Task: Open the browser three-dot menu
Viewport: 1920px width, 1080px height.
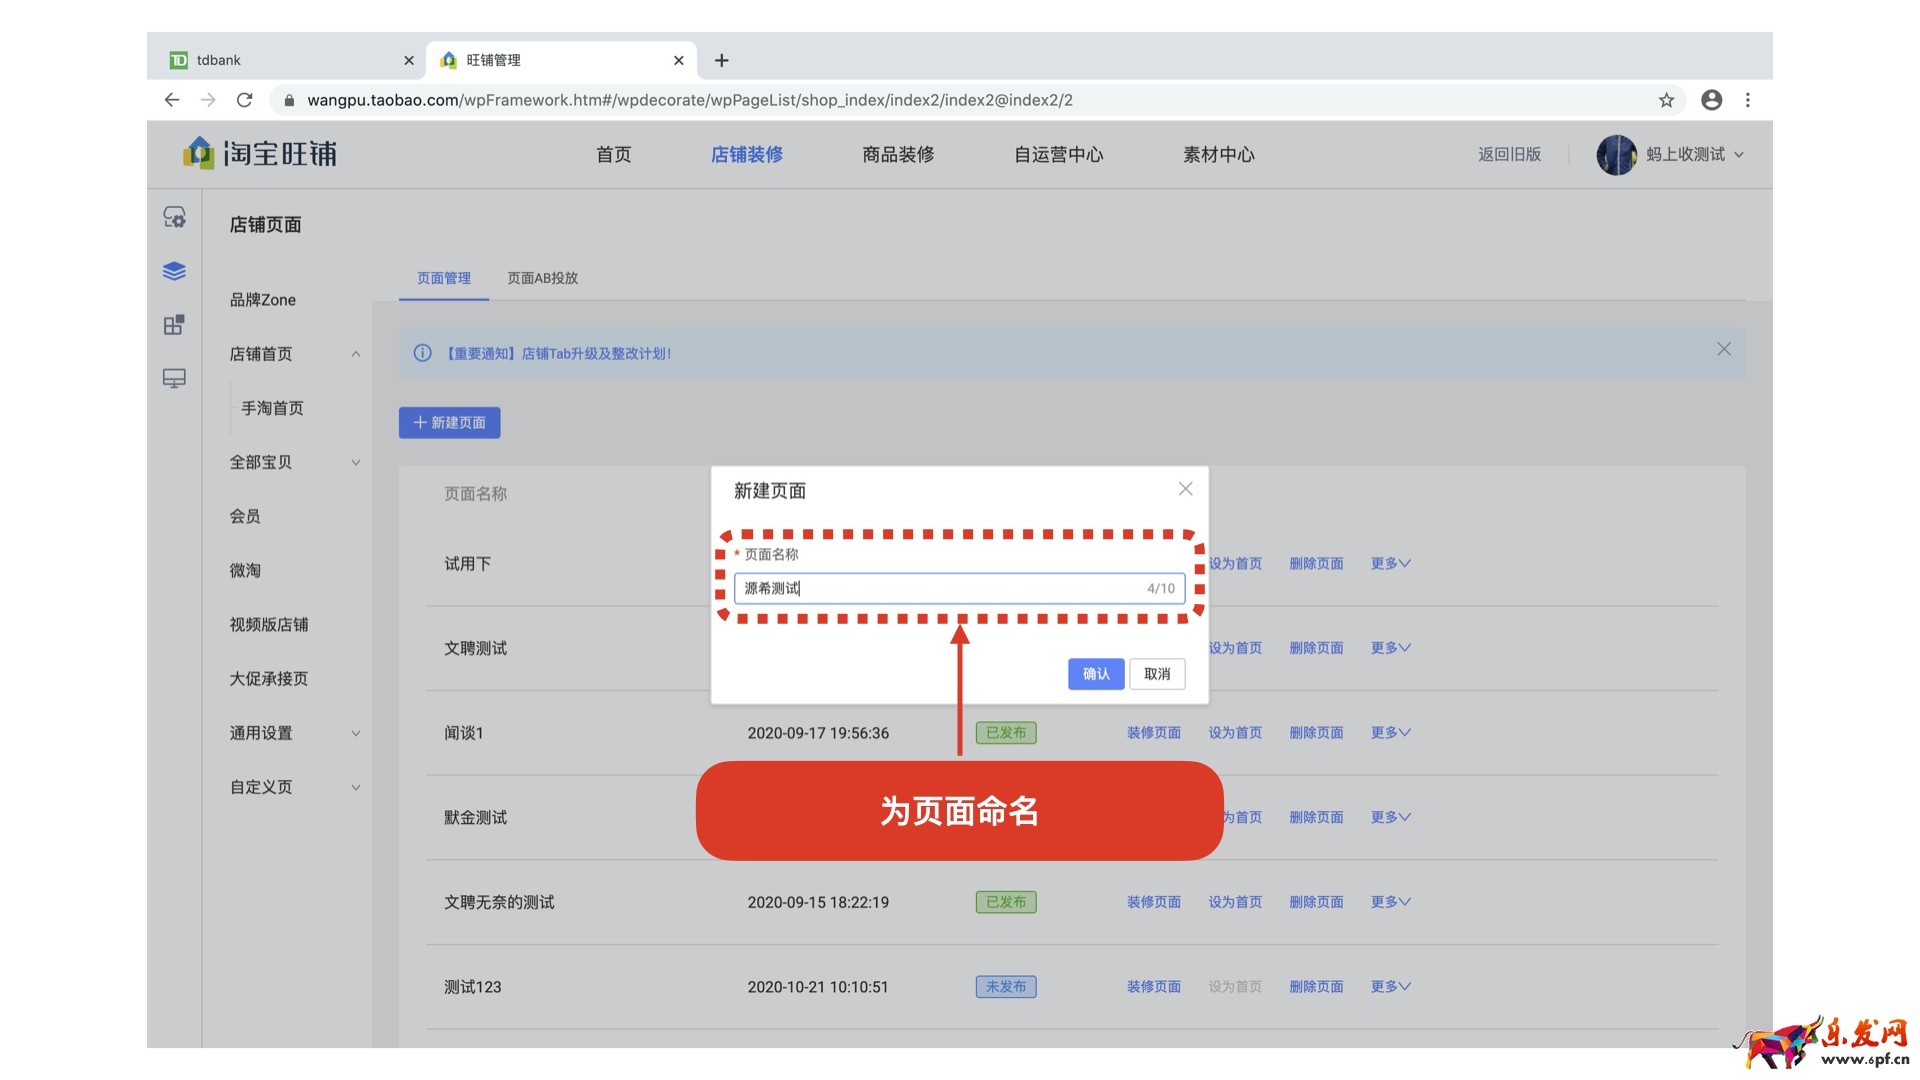Action: point(1748,100)
